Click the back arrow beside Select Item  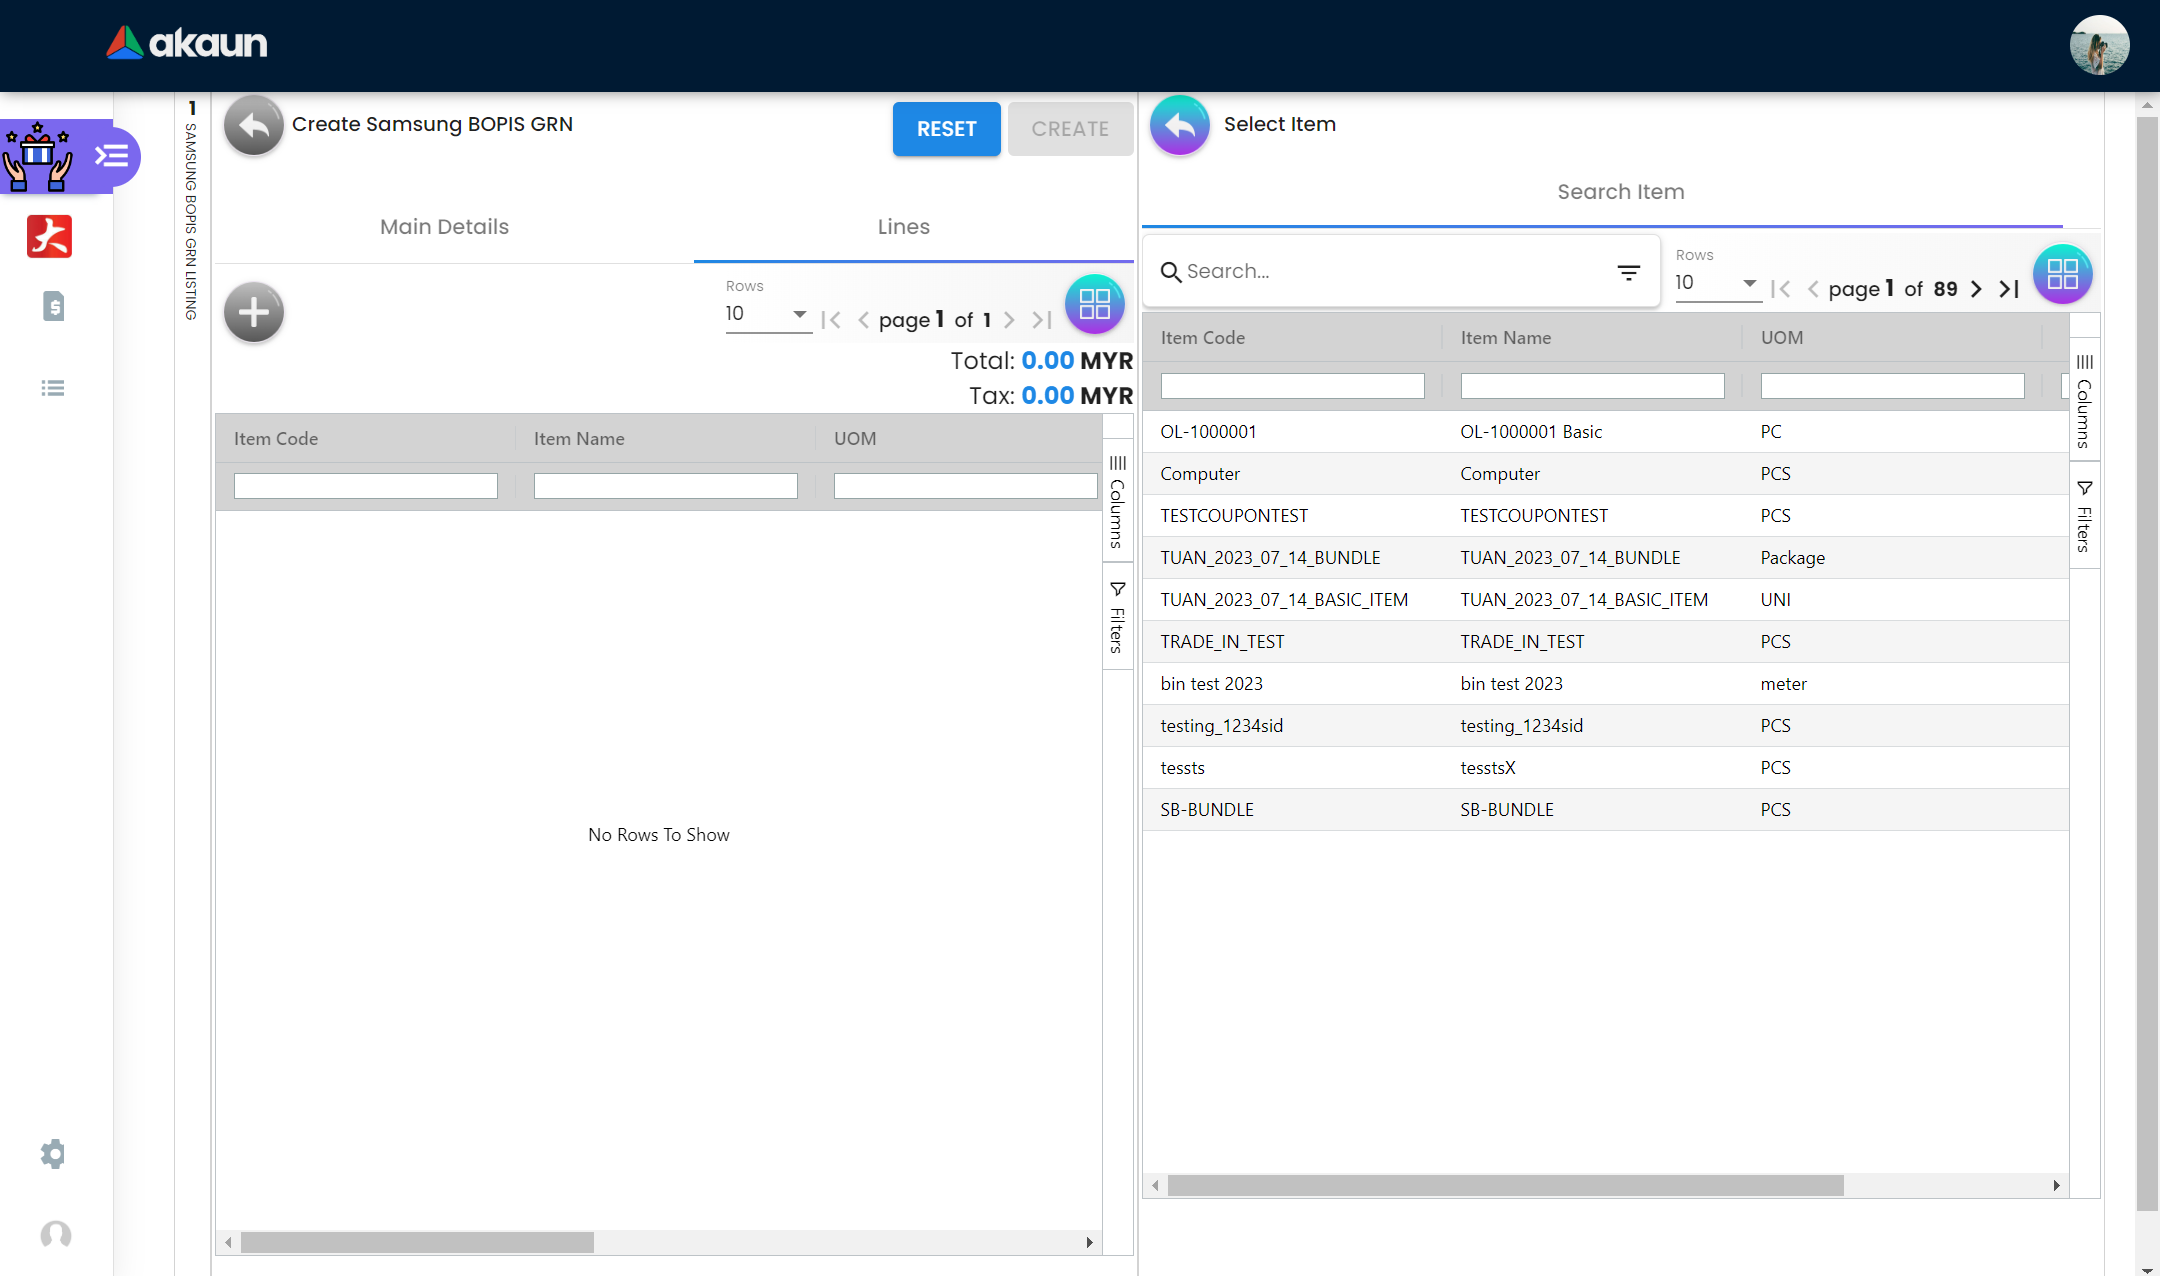tap(1180, 125)
